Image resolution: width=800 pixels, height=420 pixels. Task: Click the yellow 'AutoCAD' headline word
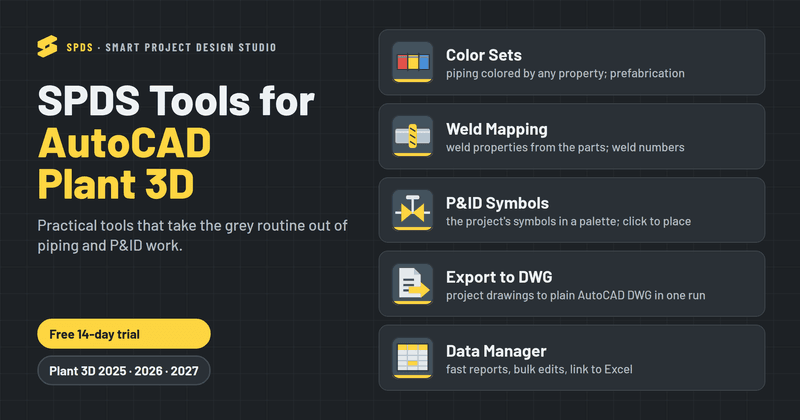(x=124, y=143)
